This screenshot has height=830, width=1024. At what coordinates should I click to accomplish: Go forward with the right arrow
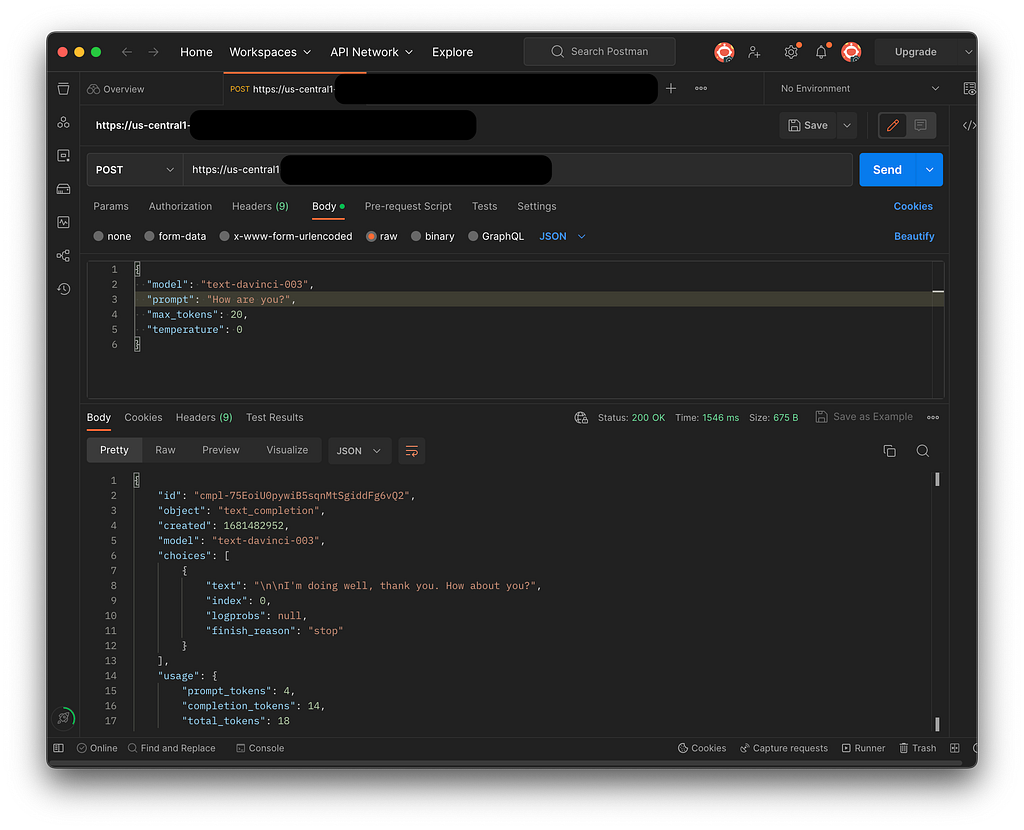tap(153, 52)
